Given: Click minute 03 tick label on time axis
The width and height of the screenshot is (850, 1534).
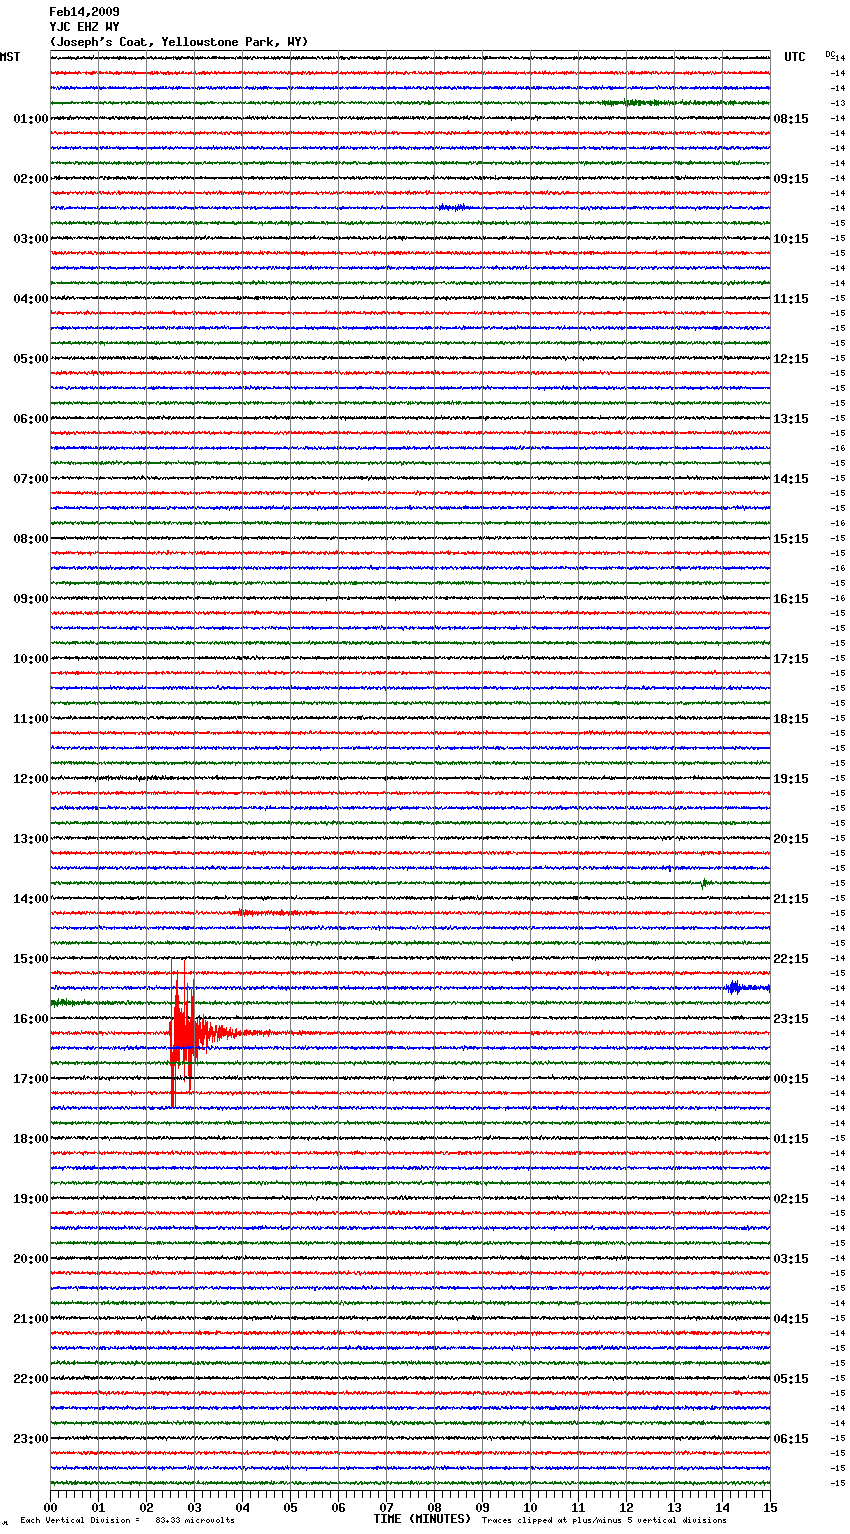Looking at the screenshot, I should coord(194,1507).
